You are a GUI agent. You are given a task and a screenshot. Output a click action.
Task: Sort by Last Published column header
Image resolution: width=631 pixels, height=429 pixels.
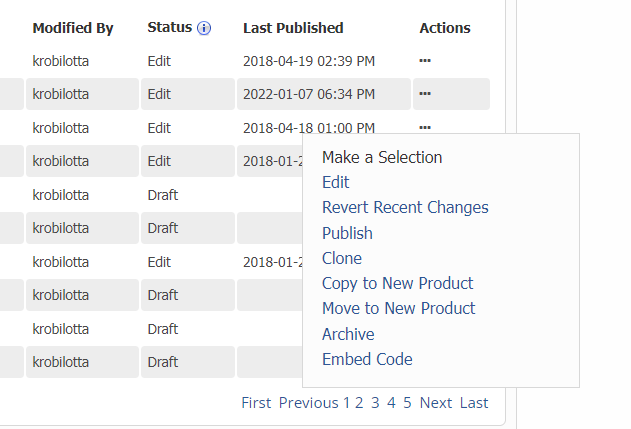[293, 28]
